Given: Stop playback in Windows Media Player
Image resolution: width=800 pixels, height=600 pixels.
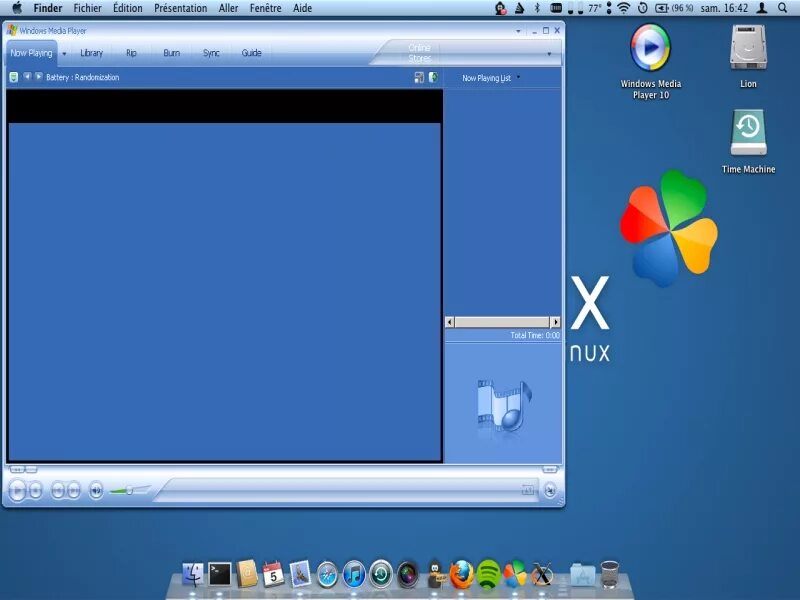Looking at the screenshot, I should click(36, 491).
